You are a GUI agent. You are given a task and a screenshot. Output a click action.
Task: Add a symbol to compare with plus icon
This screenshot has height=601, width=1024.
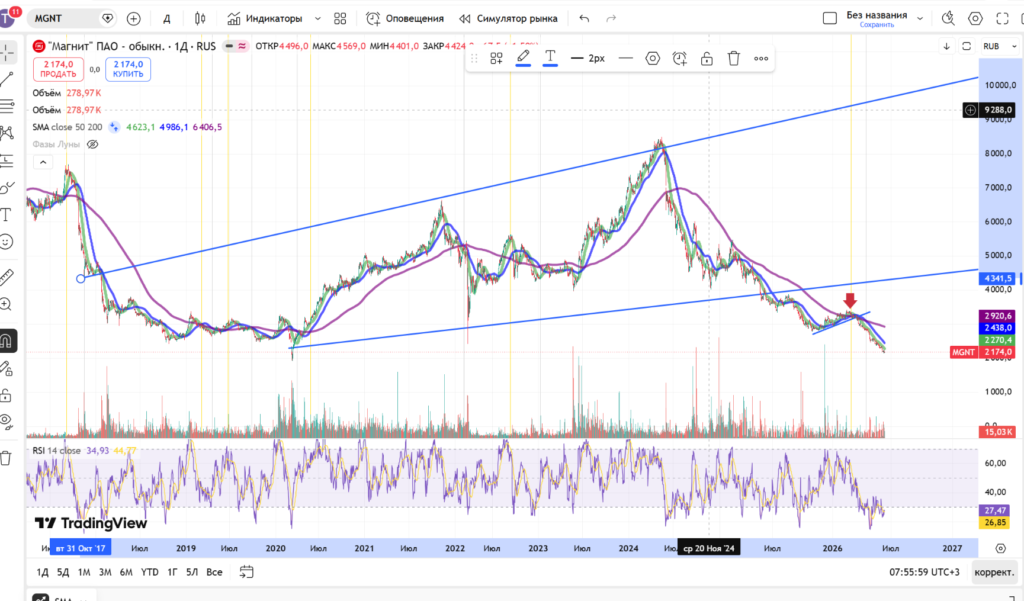pyautogui.click(x=133, y=18)
